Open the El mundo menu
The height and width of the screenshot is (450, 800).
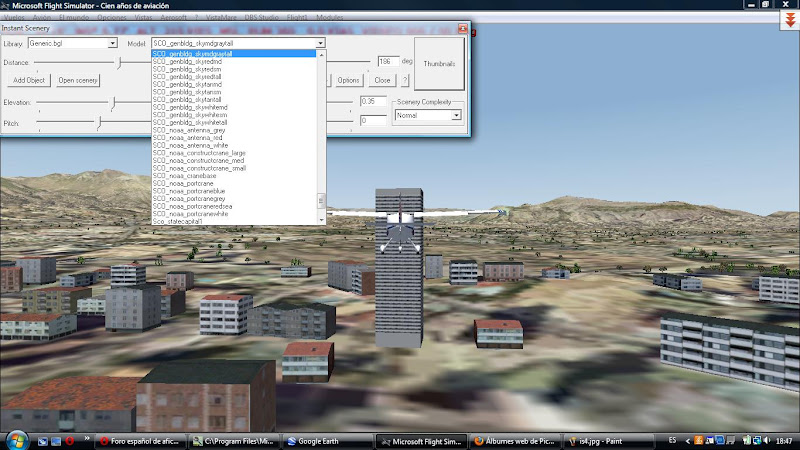pyautogui.click(x=74, y=17)
